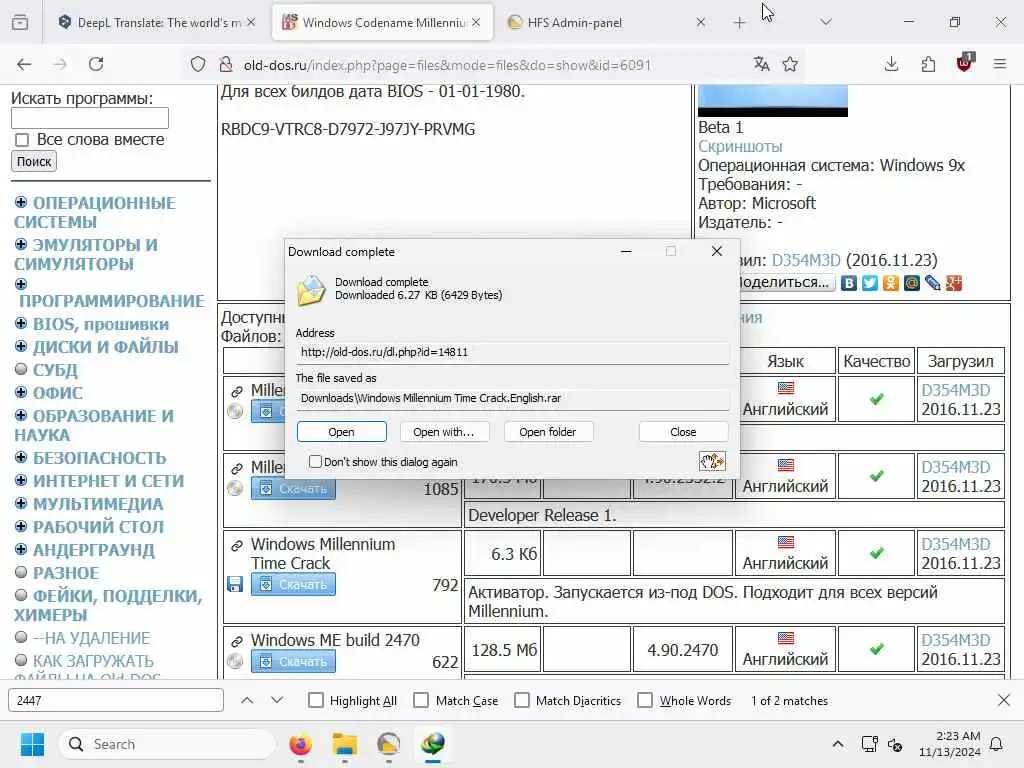
Task: Focus the find bar field containing 2447
Action: [x=116, y=700]
